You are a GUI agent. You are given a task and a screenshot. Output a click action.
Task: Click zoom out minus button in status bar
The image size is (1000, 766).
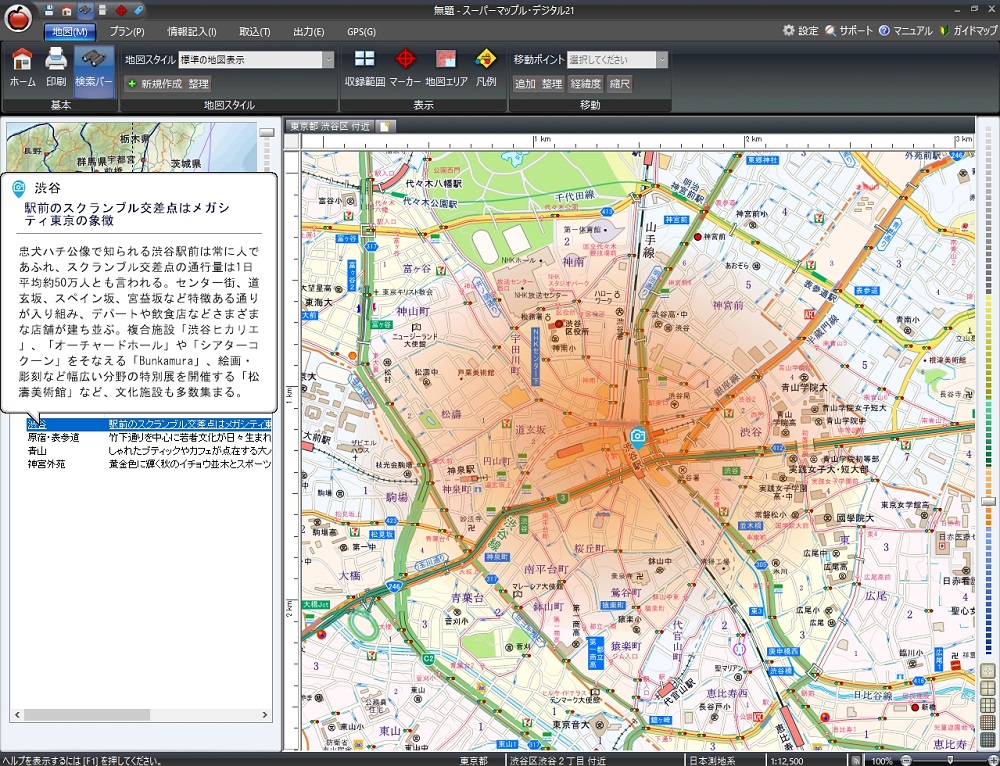point(906,760)
